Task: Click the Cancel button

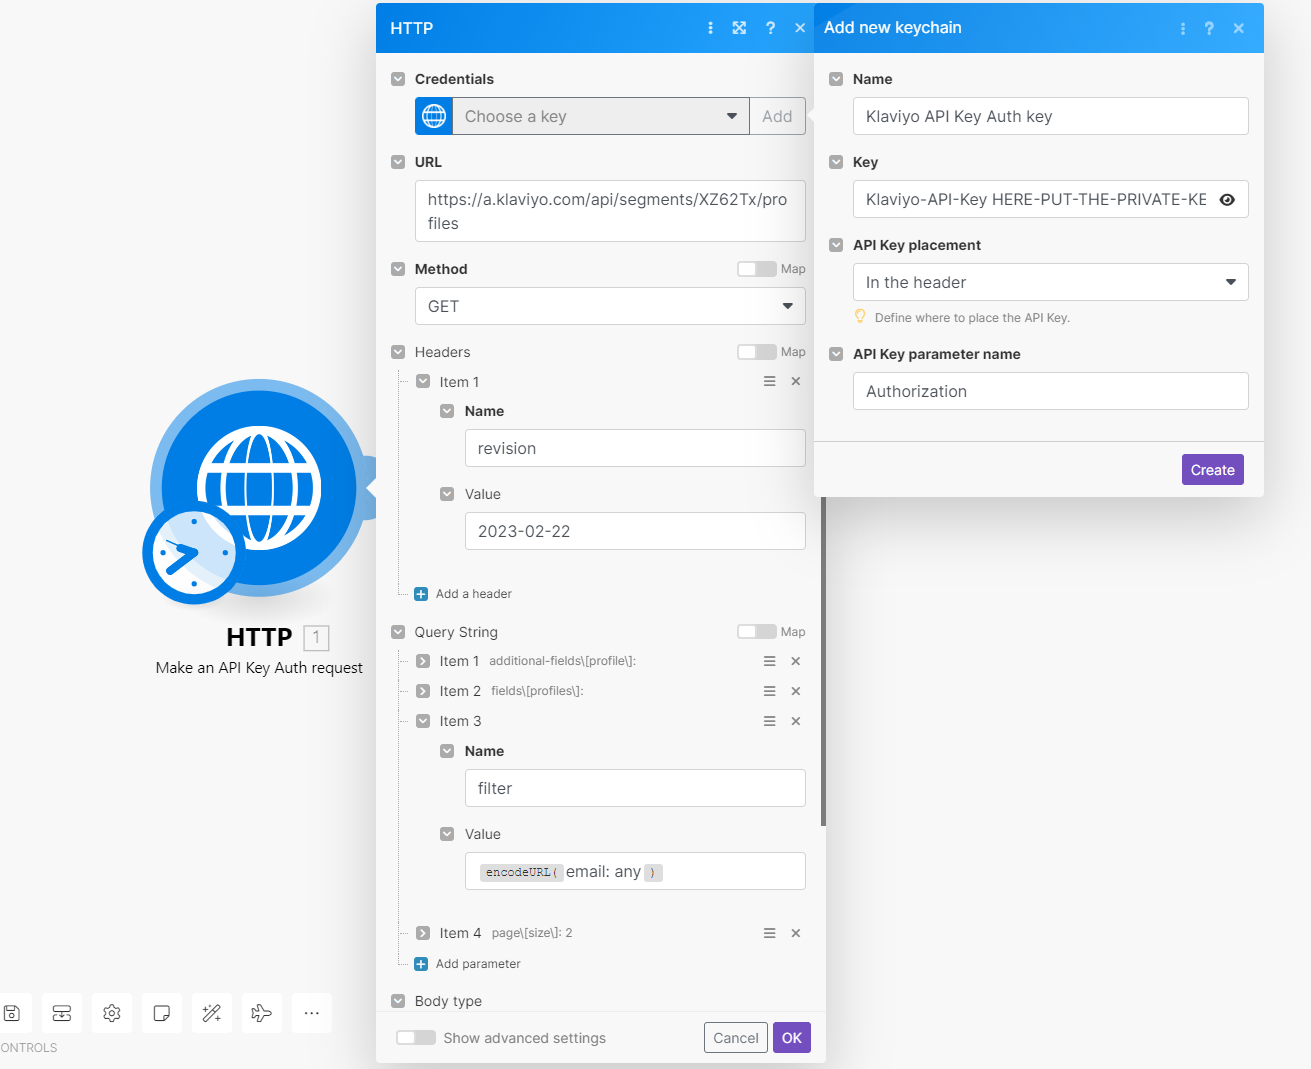Action: 736,1038
